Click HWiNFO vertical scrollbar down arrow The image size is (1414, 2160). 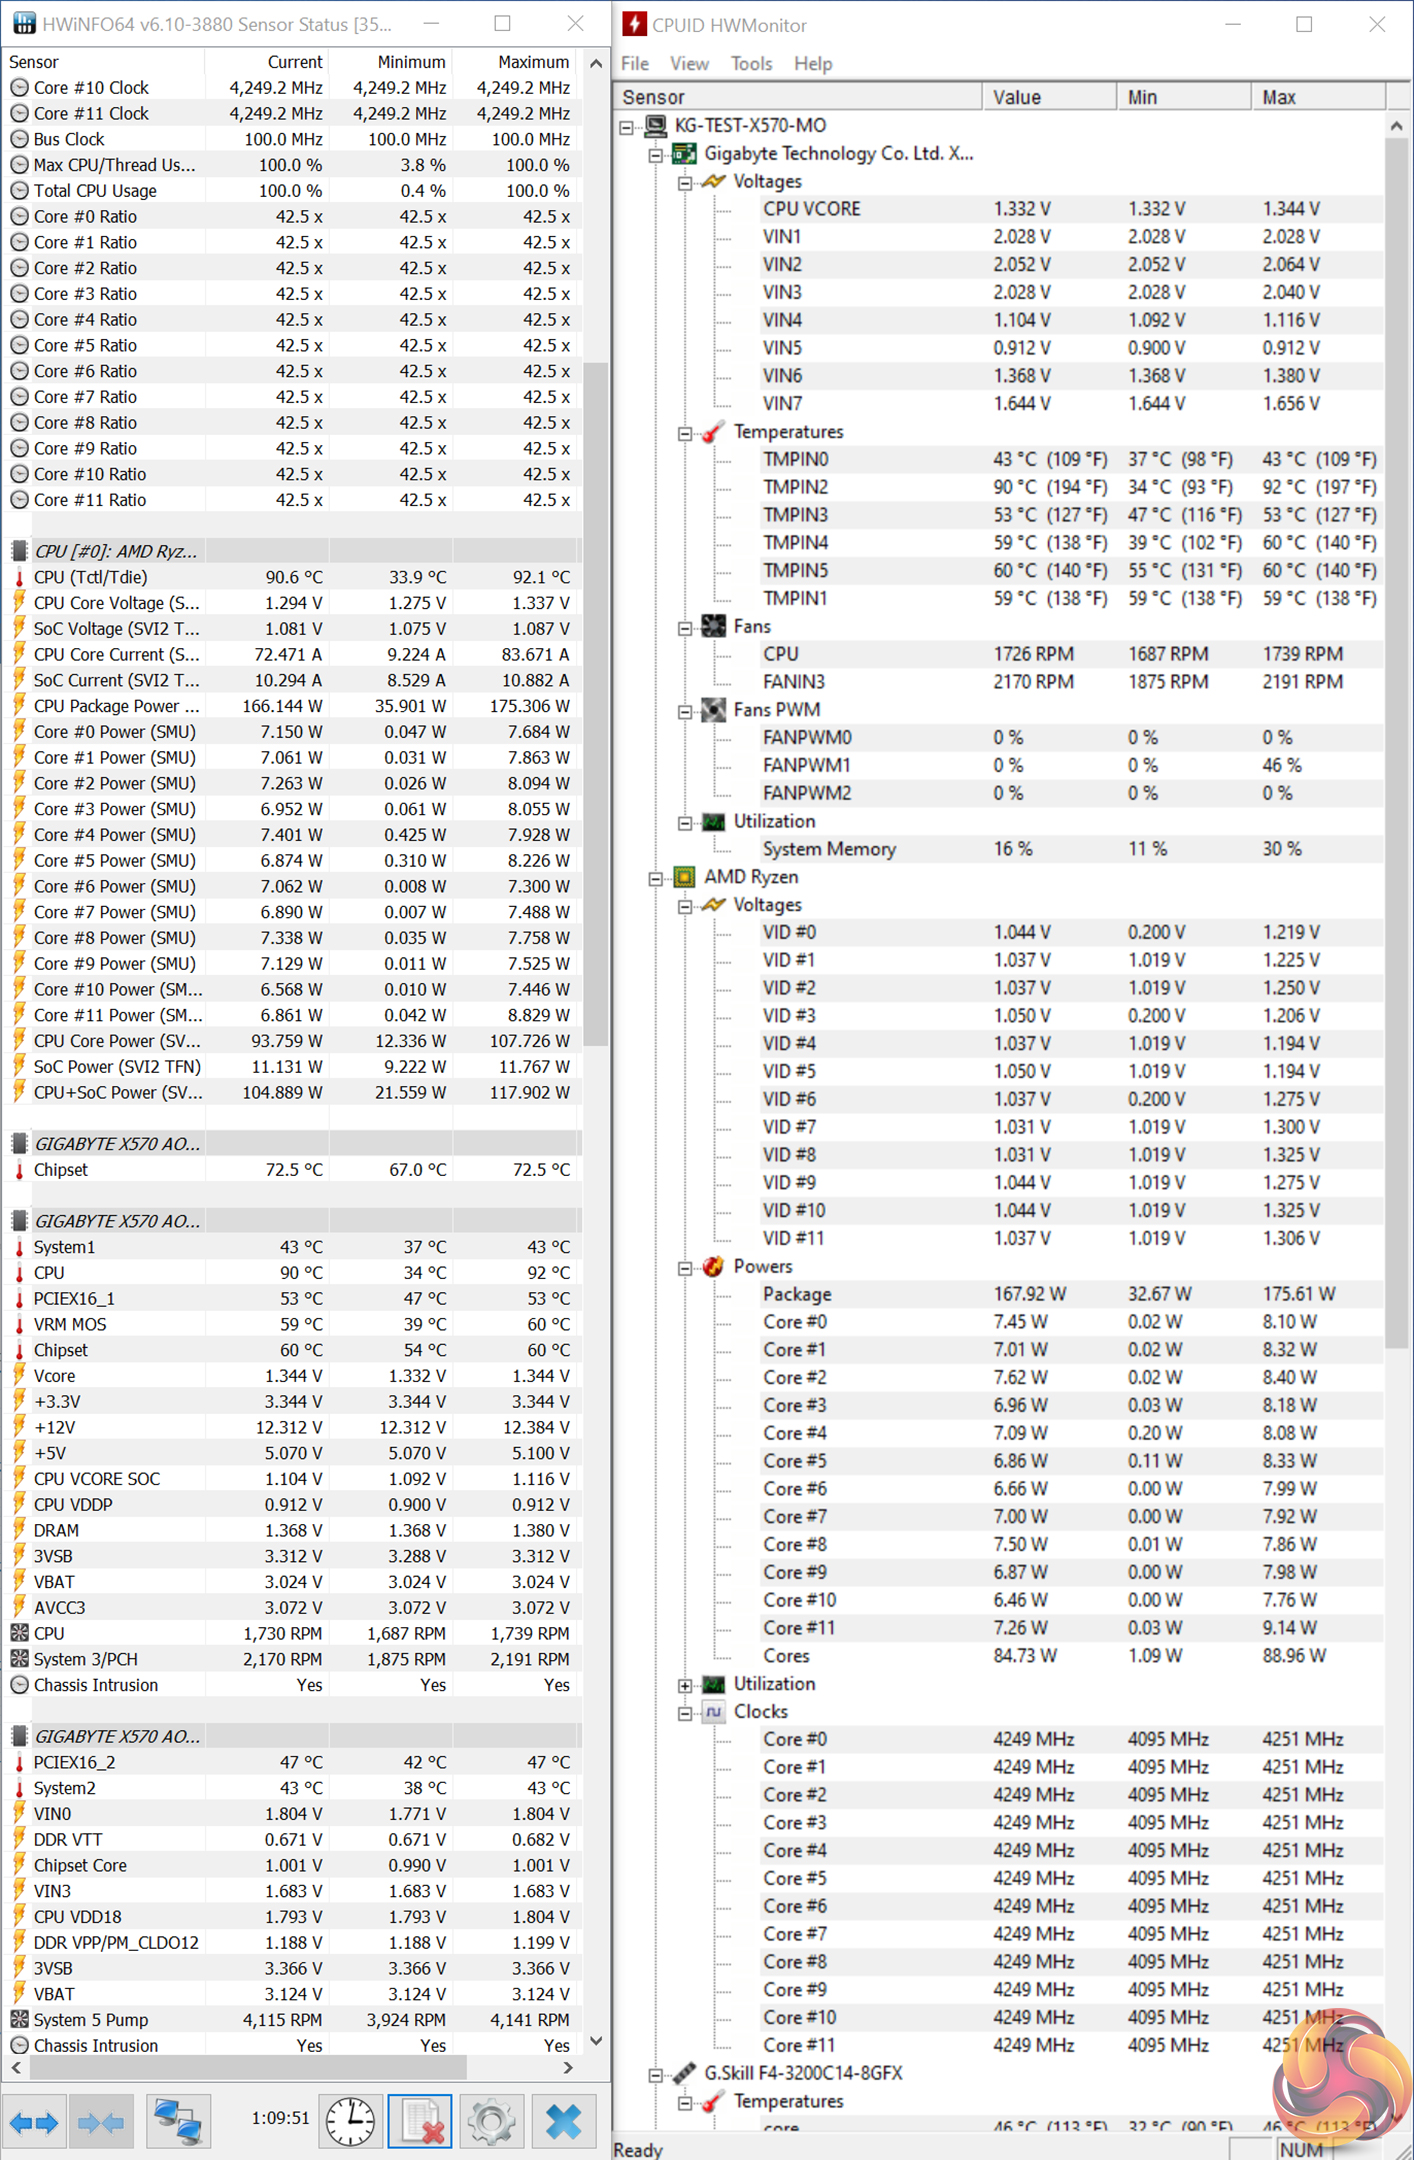pos(596,2040)
